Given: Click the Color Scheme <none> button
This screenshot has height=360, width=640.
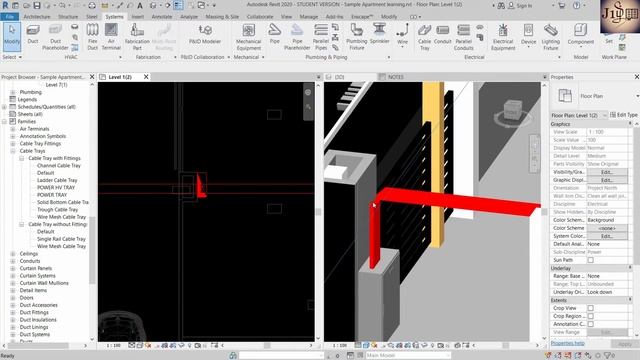Looking at the screenshot, I should pos(607,228).
